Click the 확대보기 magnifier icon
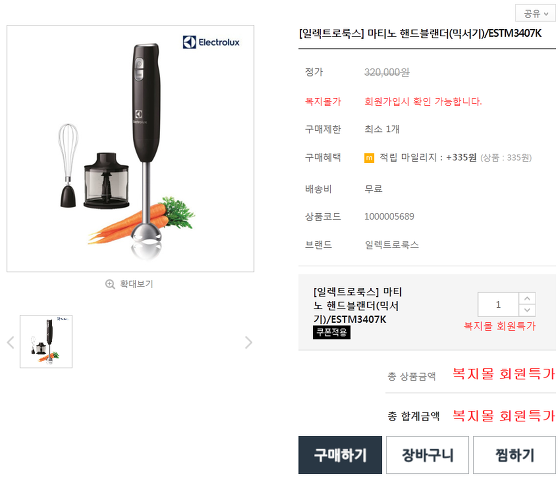This screenshot has width=560, height=480. 110,284
